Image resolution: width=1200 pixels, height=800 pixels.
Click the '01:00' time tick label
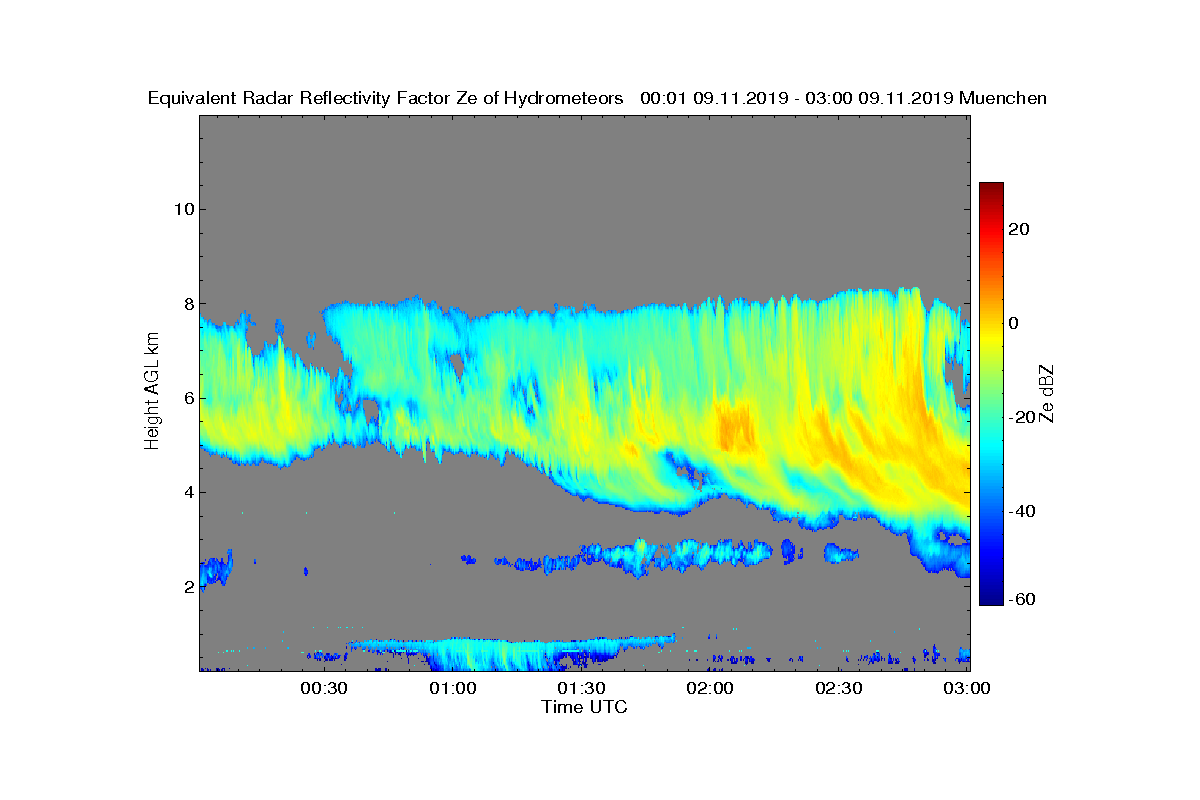click(452, 689)
